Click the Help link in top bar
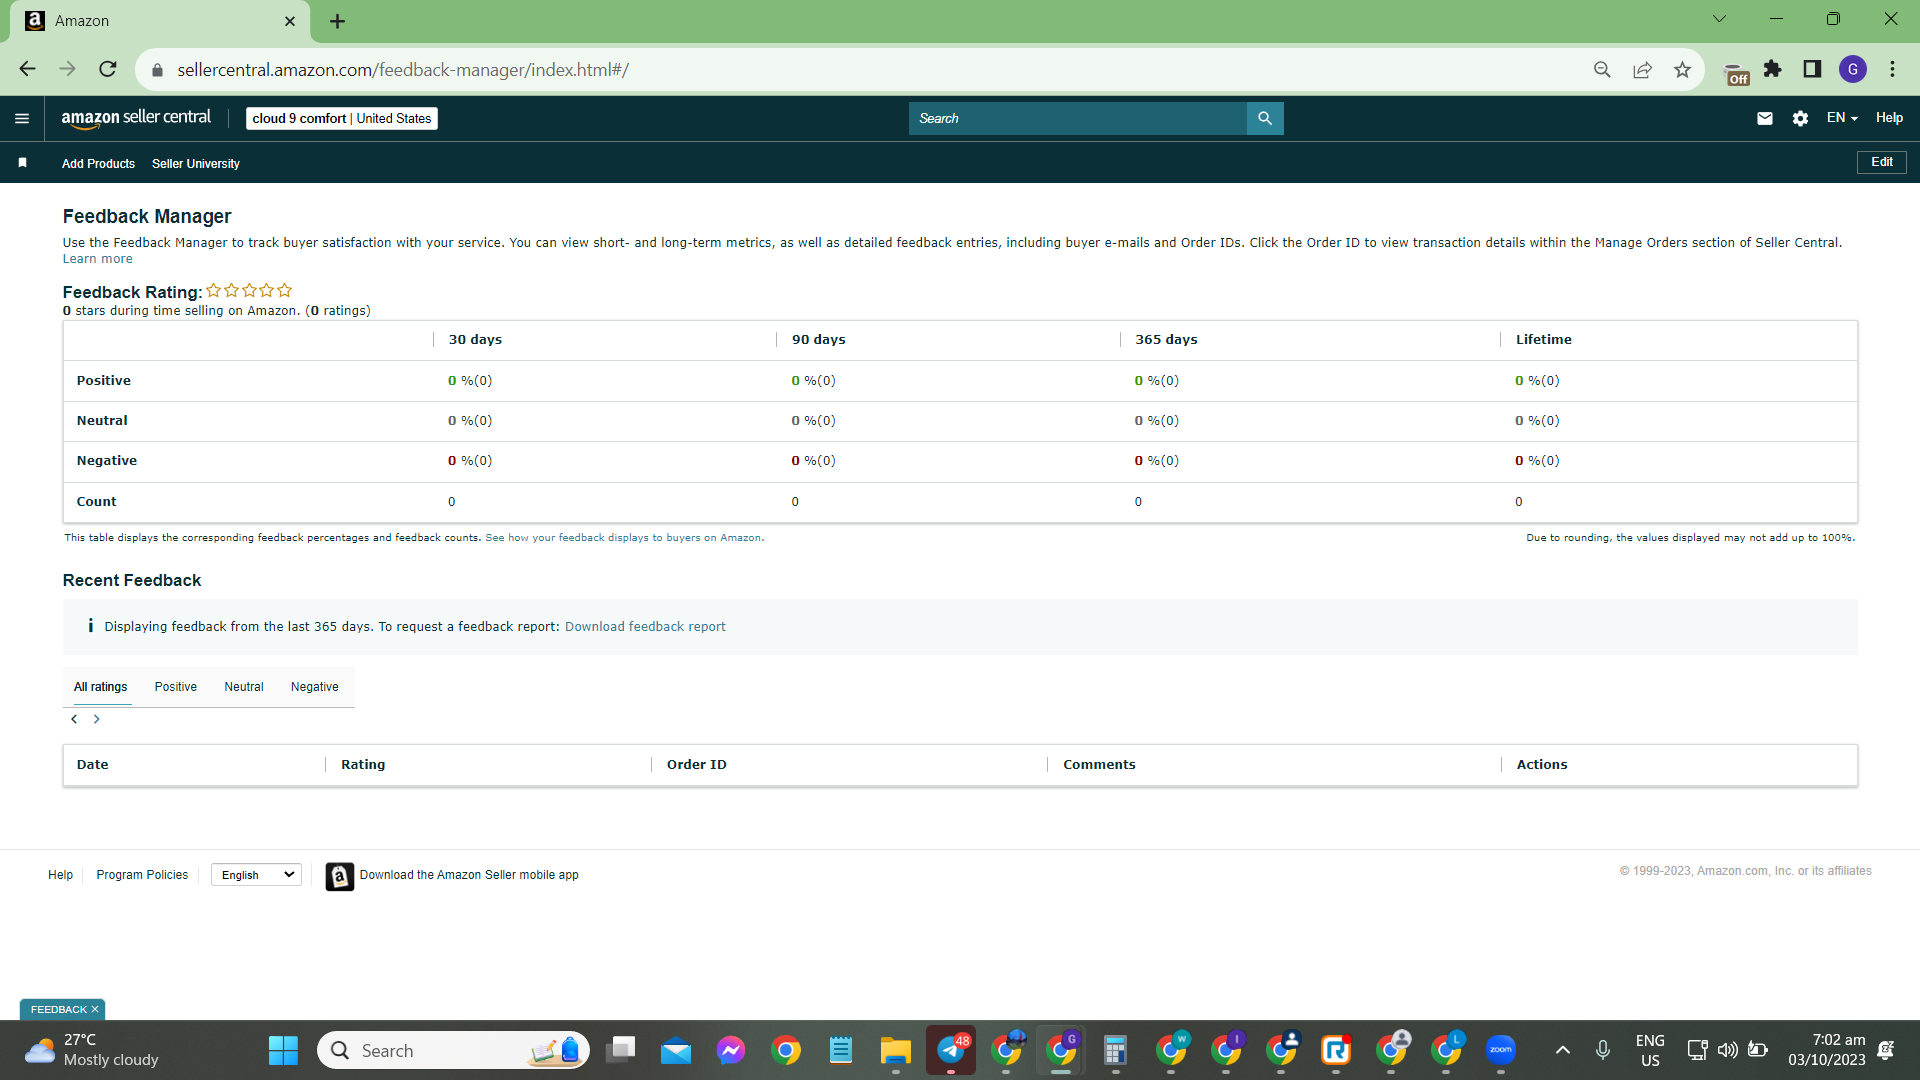The height and width of the screenshot is (1080, 1920). pos(1889,118)
